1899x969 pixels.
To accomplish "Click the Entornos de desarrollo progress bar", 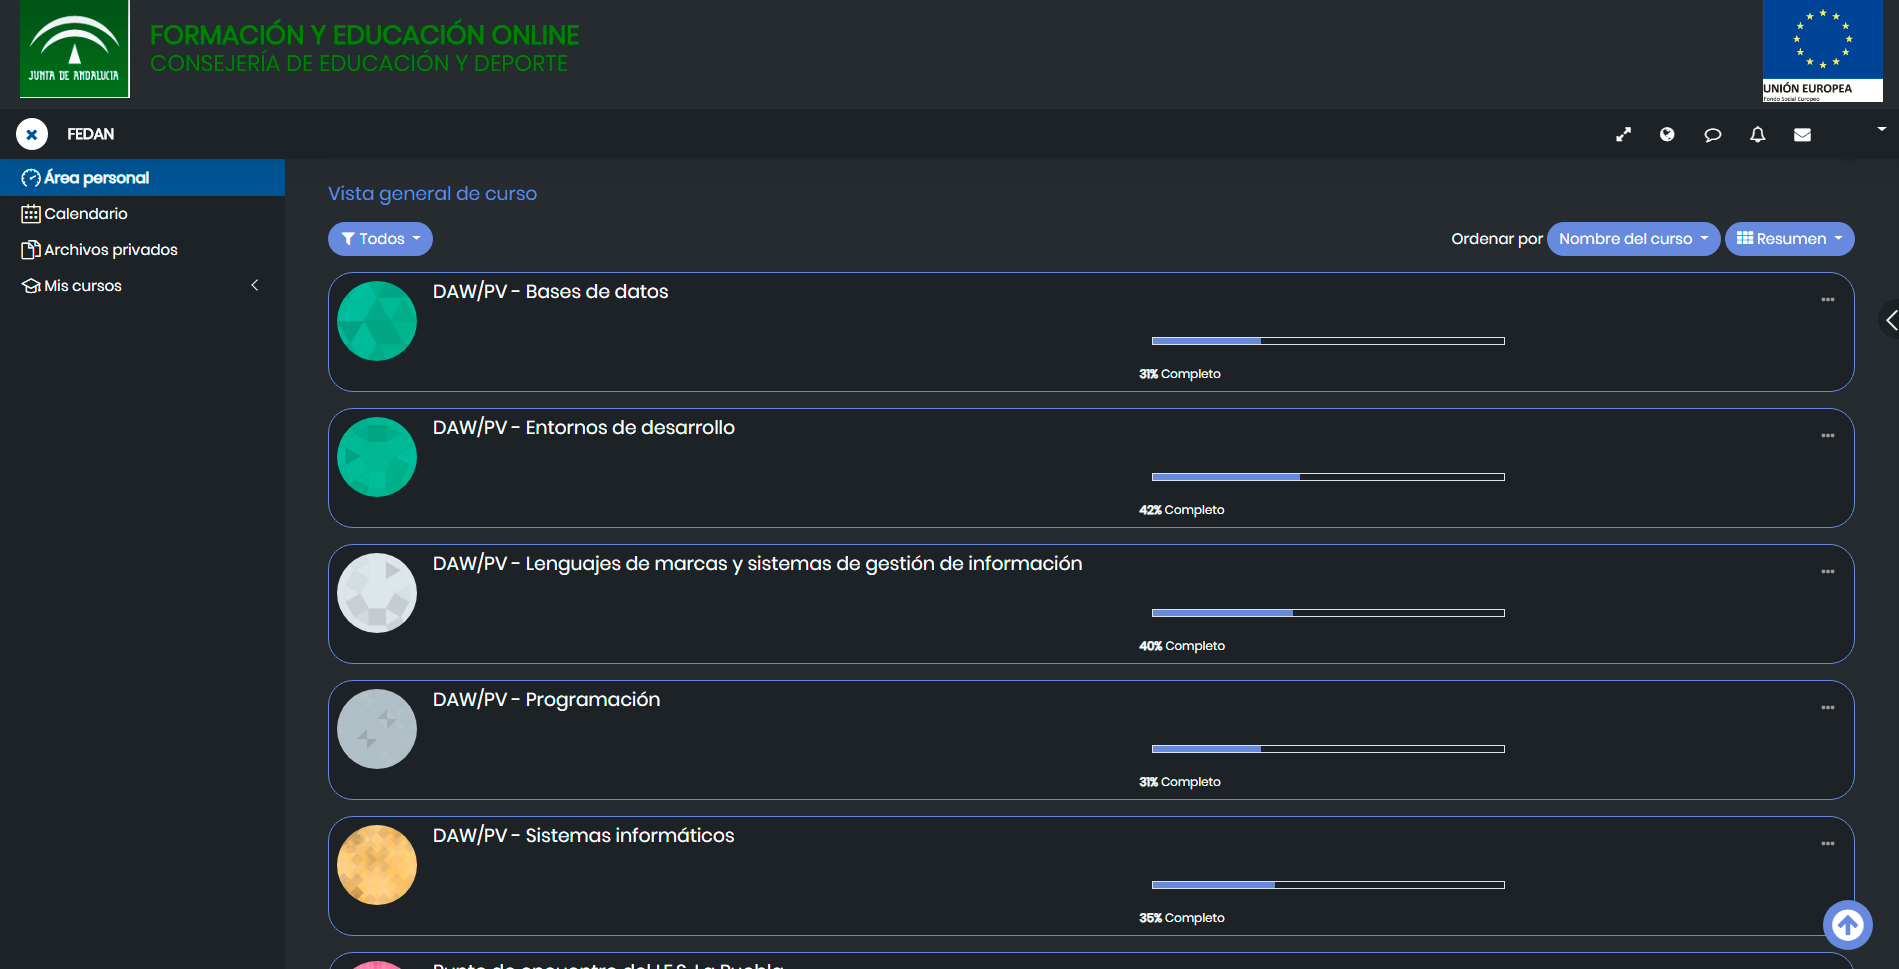I will [1328, 477].
